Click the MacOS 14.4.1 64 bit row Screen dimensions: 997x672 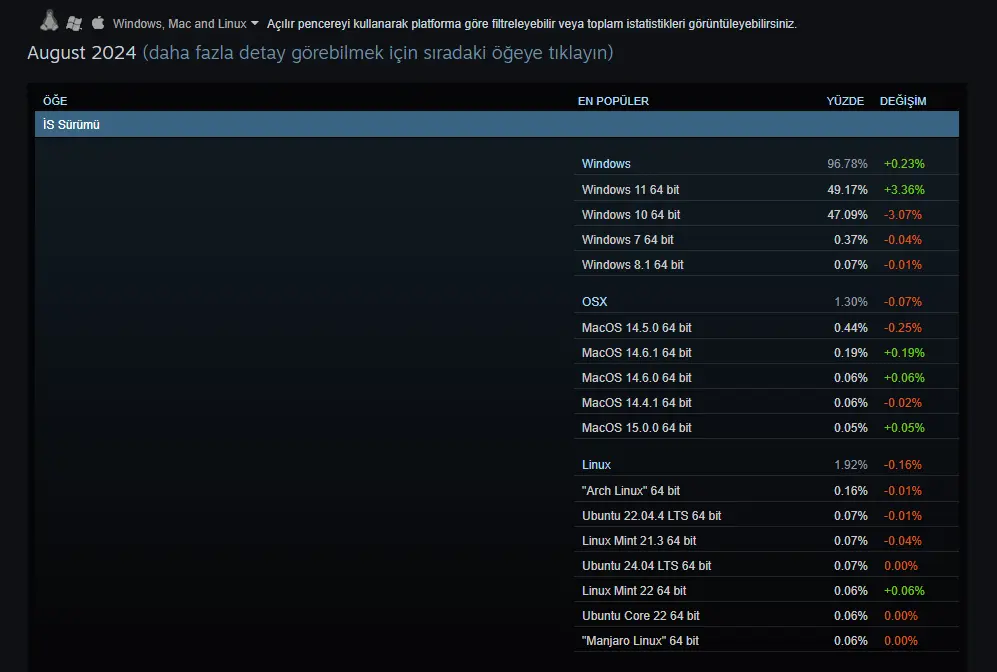pos(766,402)
